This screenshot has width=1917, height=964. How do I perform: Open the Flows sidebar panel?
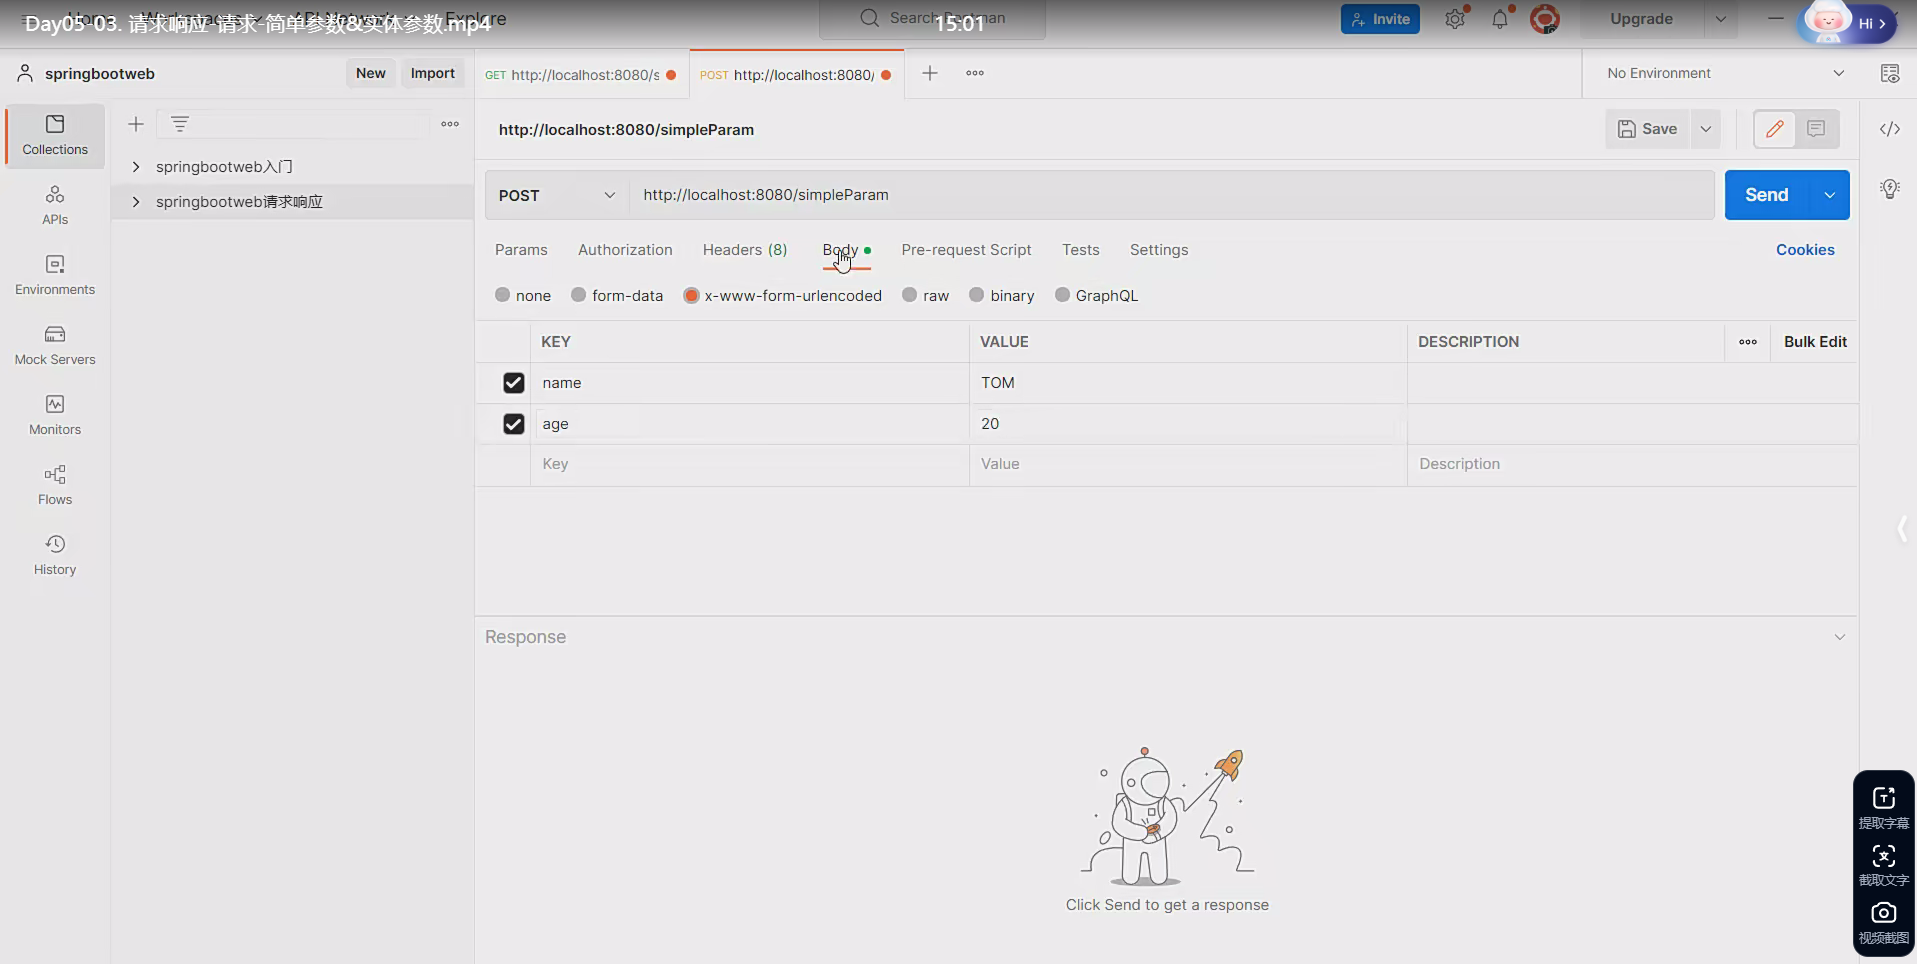coord(55,485)
